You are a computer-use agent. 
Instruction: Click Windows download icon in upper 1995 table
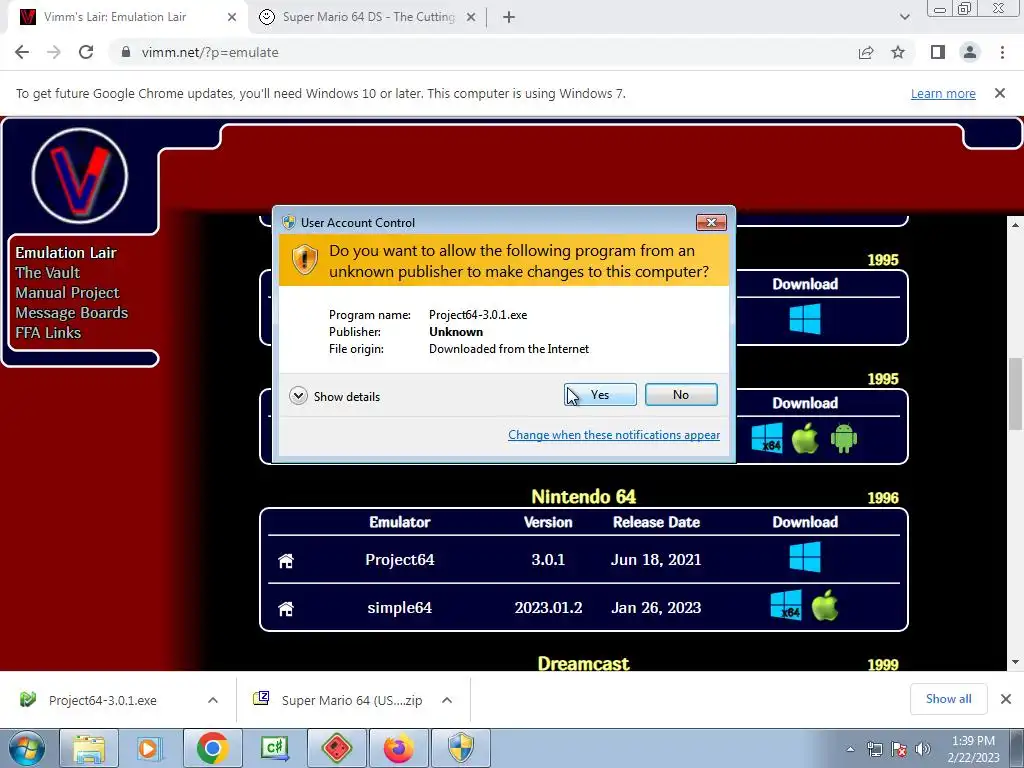pyautogui.click(x=805, y=319)
